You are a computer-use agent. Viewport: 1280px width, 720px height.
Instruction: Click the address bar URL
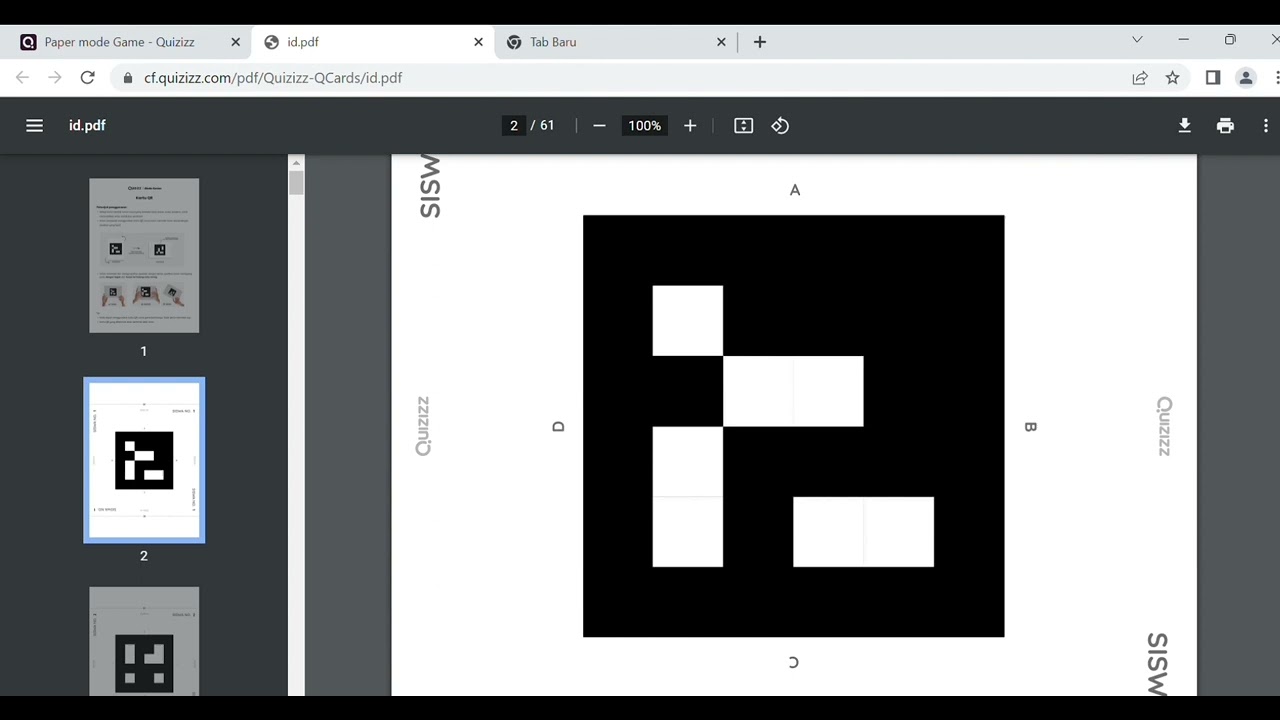click(273, 77)
